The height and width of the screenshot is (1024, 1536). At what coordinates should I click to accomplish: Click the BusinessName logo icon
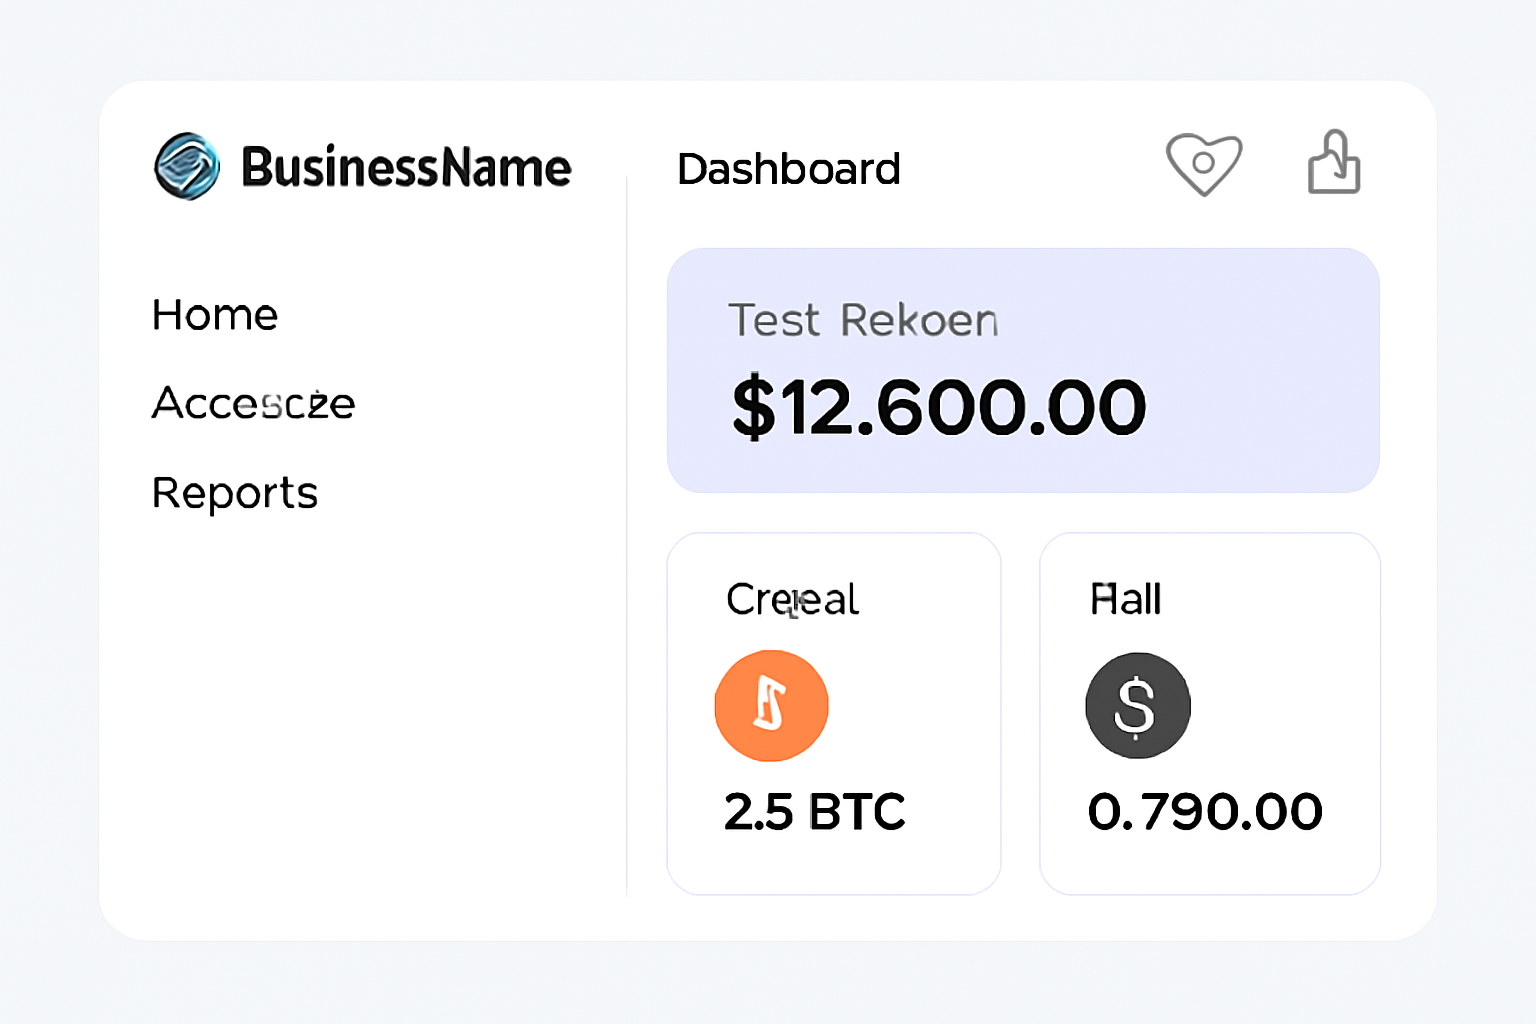point(186,167)
